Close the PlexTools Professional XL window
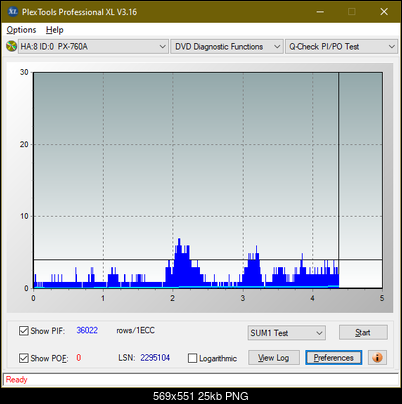This screenshot has width=402, height=404. point(384,12)
